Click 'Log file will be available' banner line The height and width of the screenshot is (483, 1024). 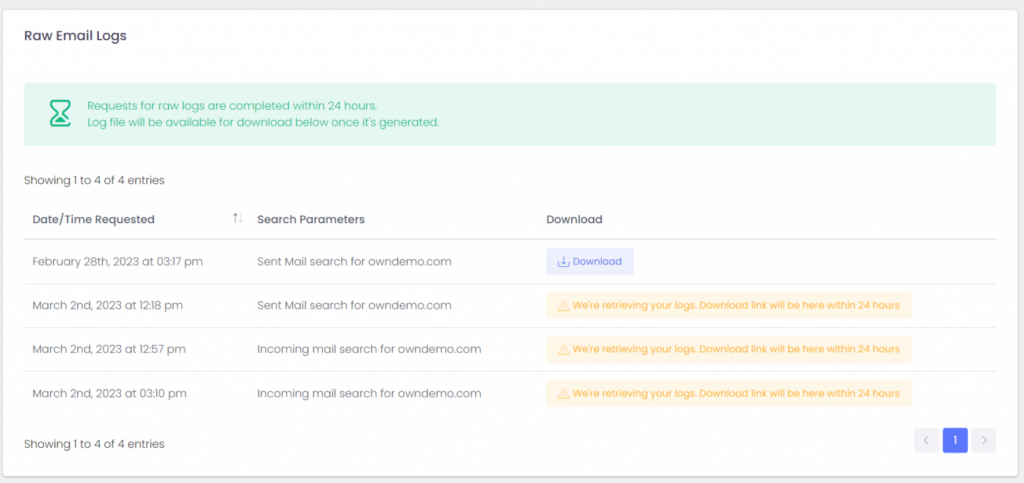pyautogui.click(x=263, y=122)
